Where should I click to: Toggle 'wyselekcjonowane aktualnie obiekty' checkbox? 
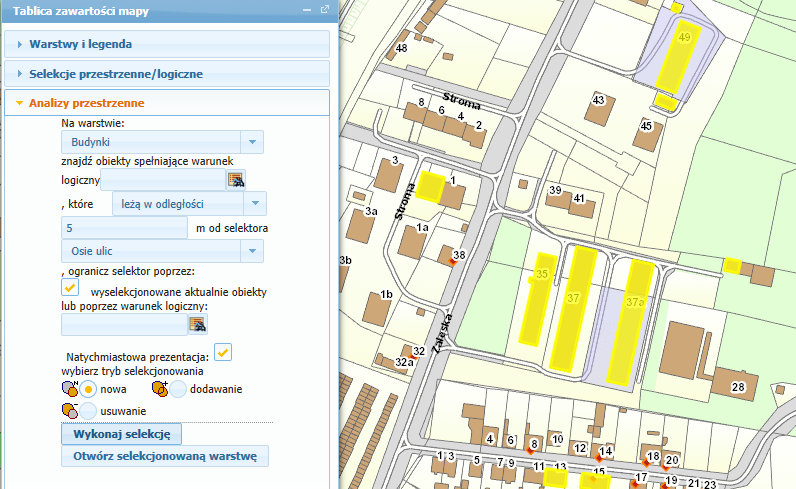(x=70, y=287)
